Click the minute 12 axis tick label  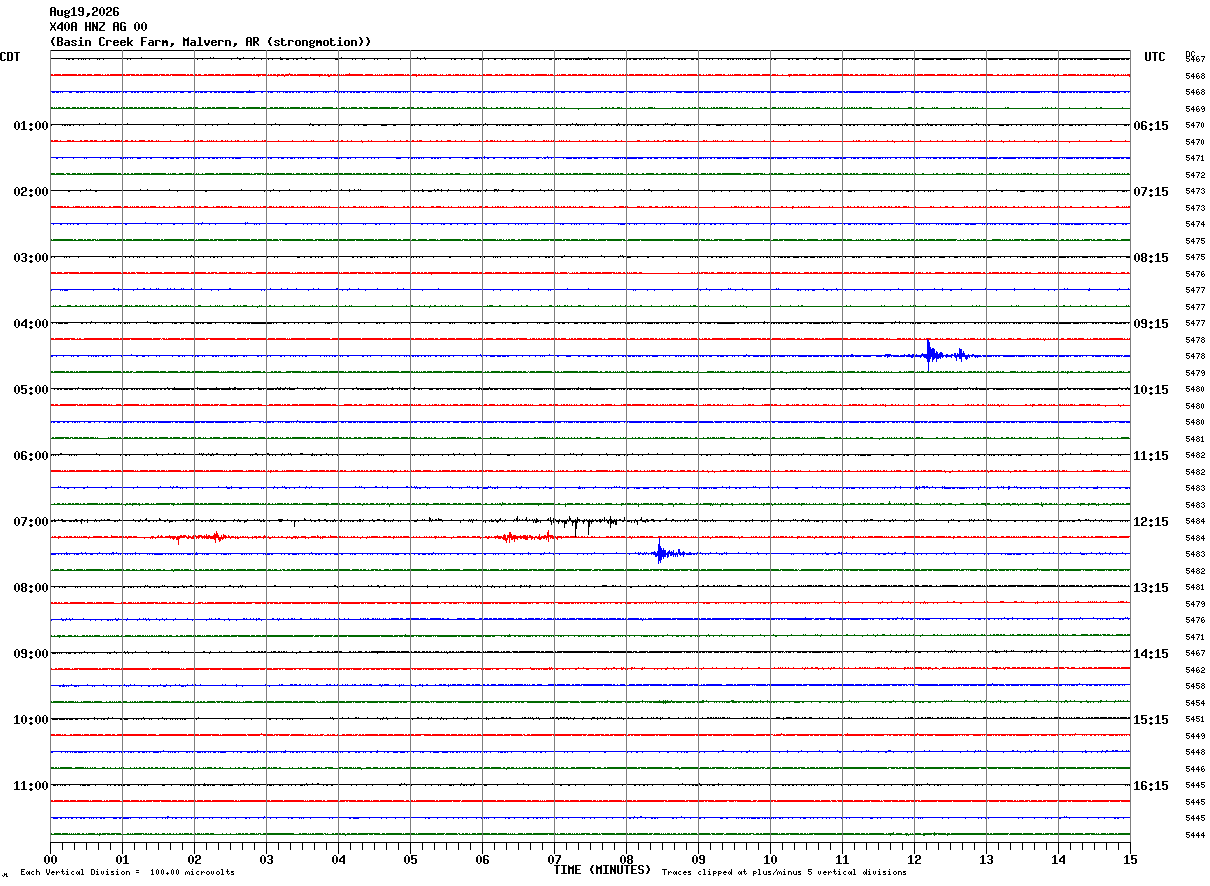[914, 859]
